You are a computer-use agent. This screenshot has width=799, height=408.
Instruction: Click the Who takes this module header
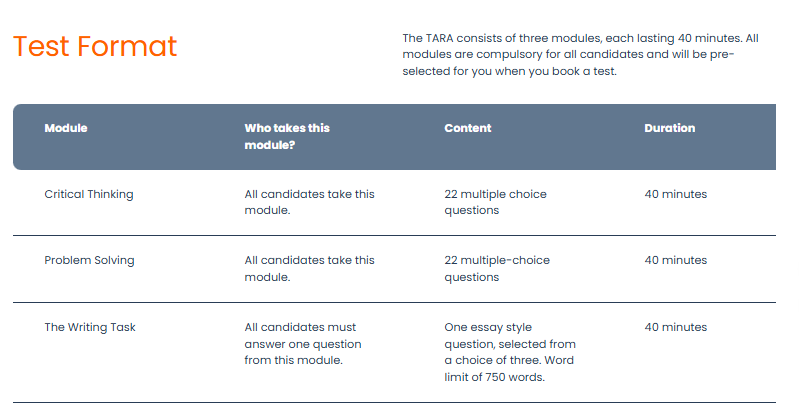tap(286, 136)
